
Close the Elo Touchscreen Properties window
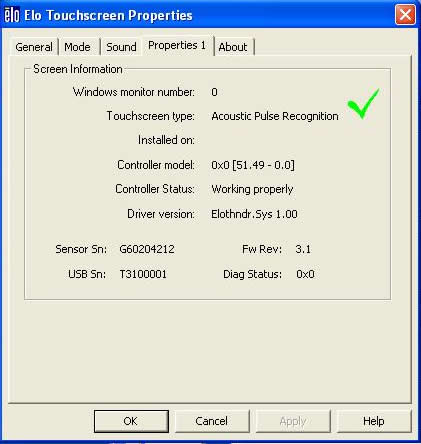pyautogui.click(x=405, y=15)
